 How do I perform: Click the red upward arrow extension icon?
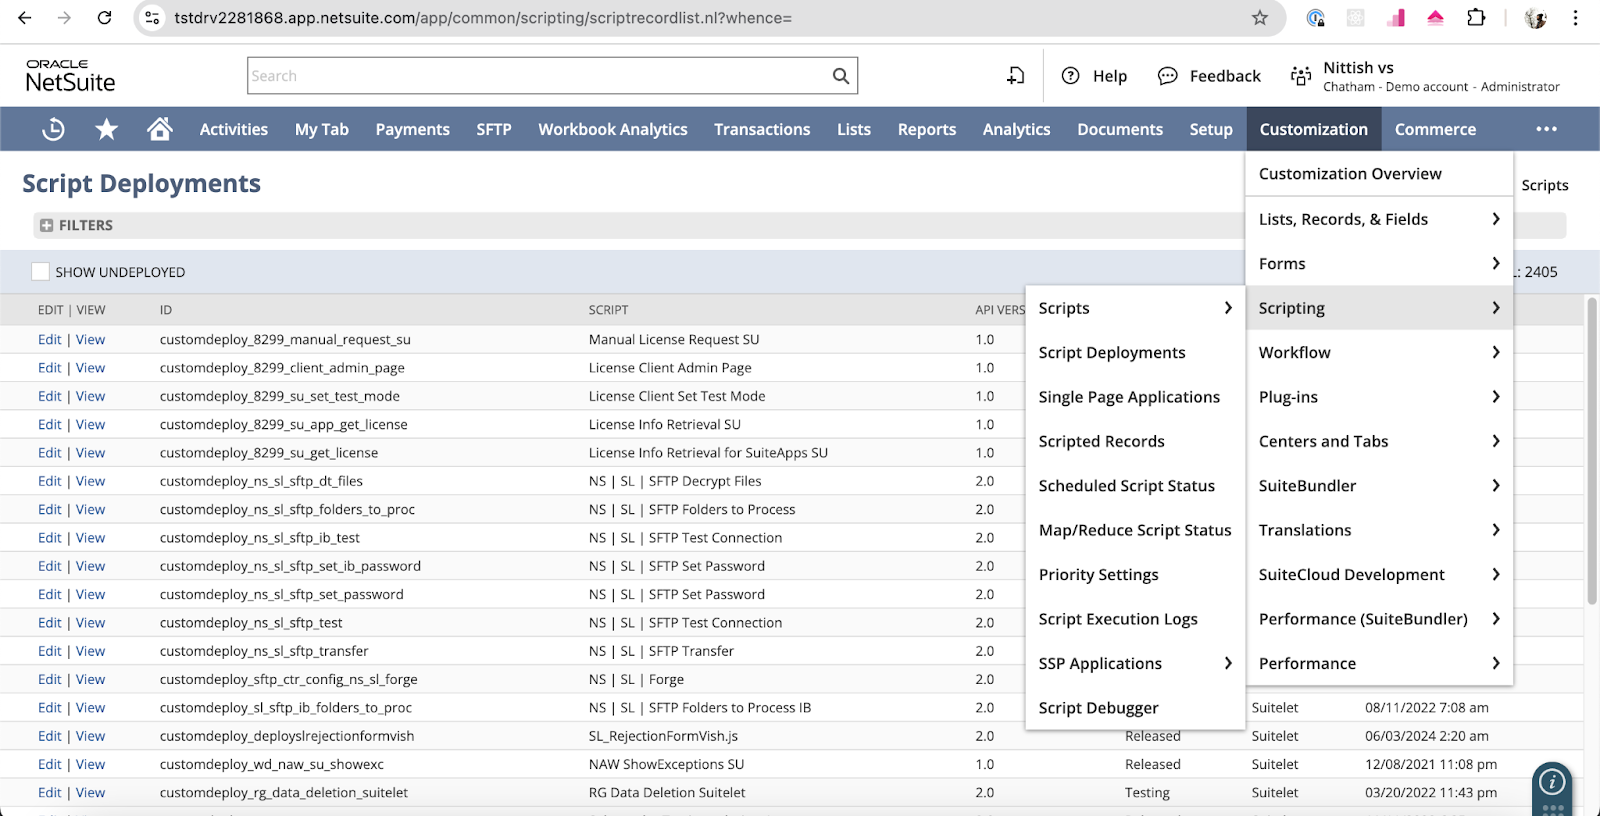[x=1435, y=18]
